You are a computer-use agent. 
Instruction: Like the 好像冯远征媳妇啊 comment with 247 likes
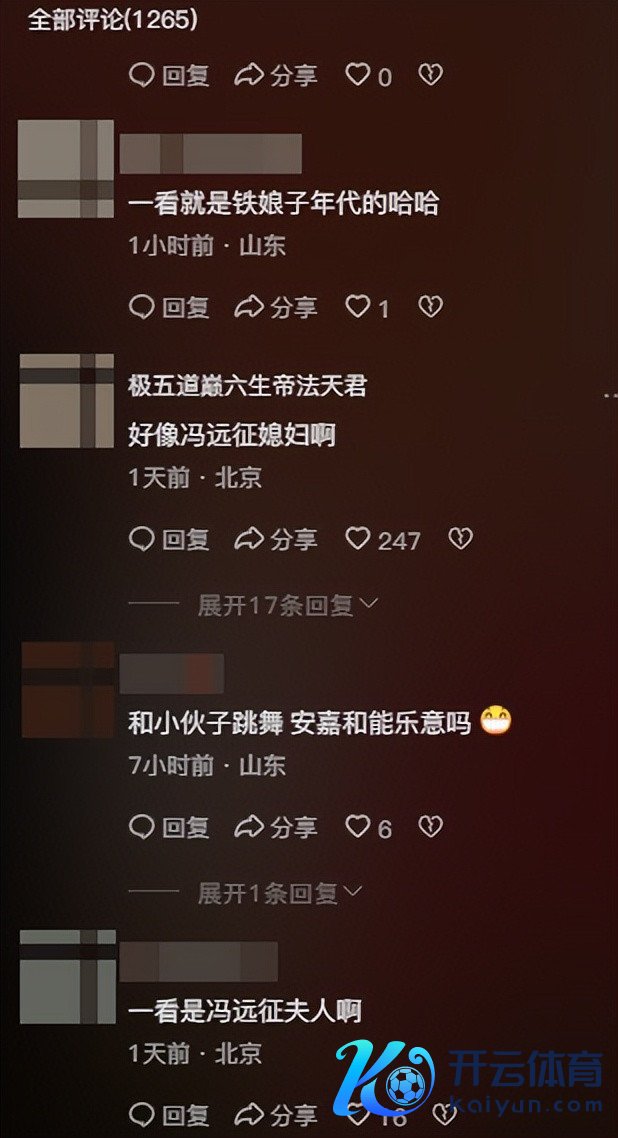click(x=382, y=539)
